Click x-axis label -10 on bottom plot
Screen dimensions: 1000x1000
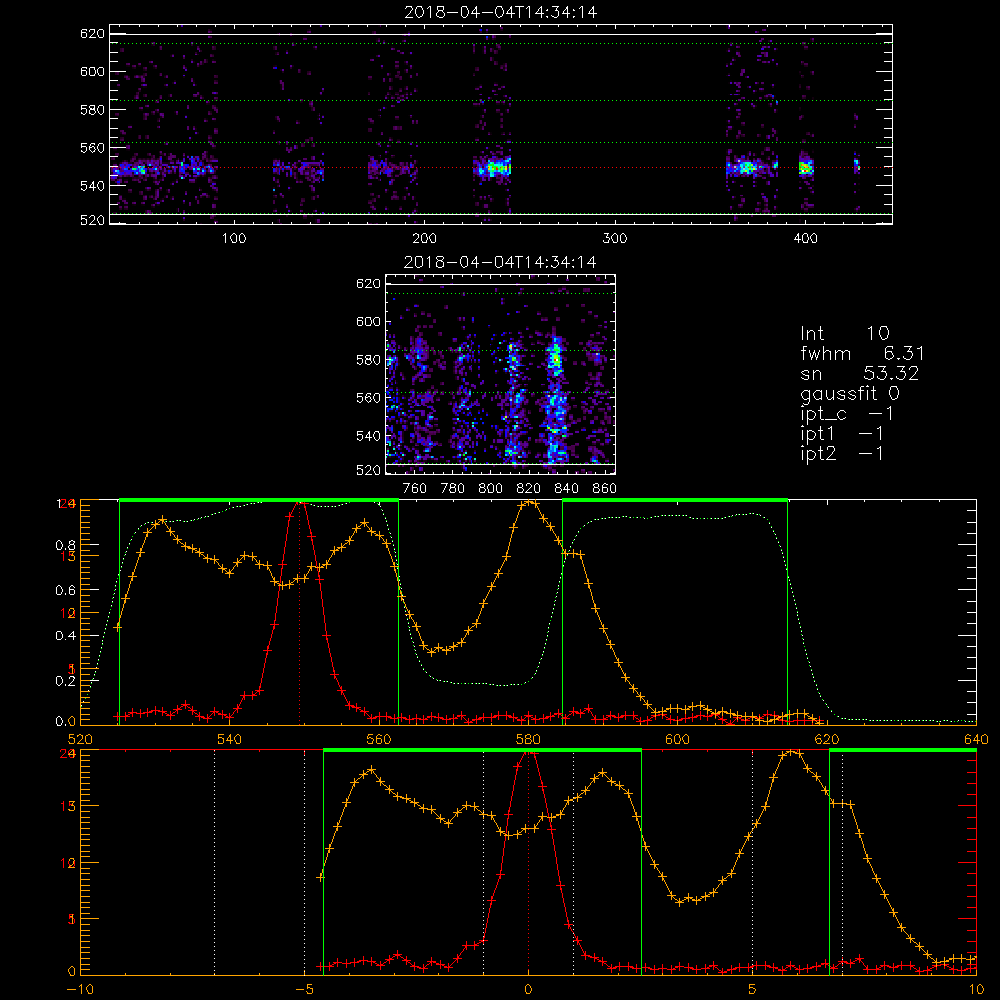(x=80, y=990)
